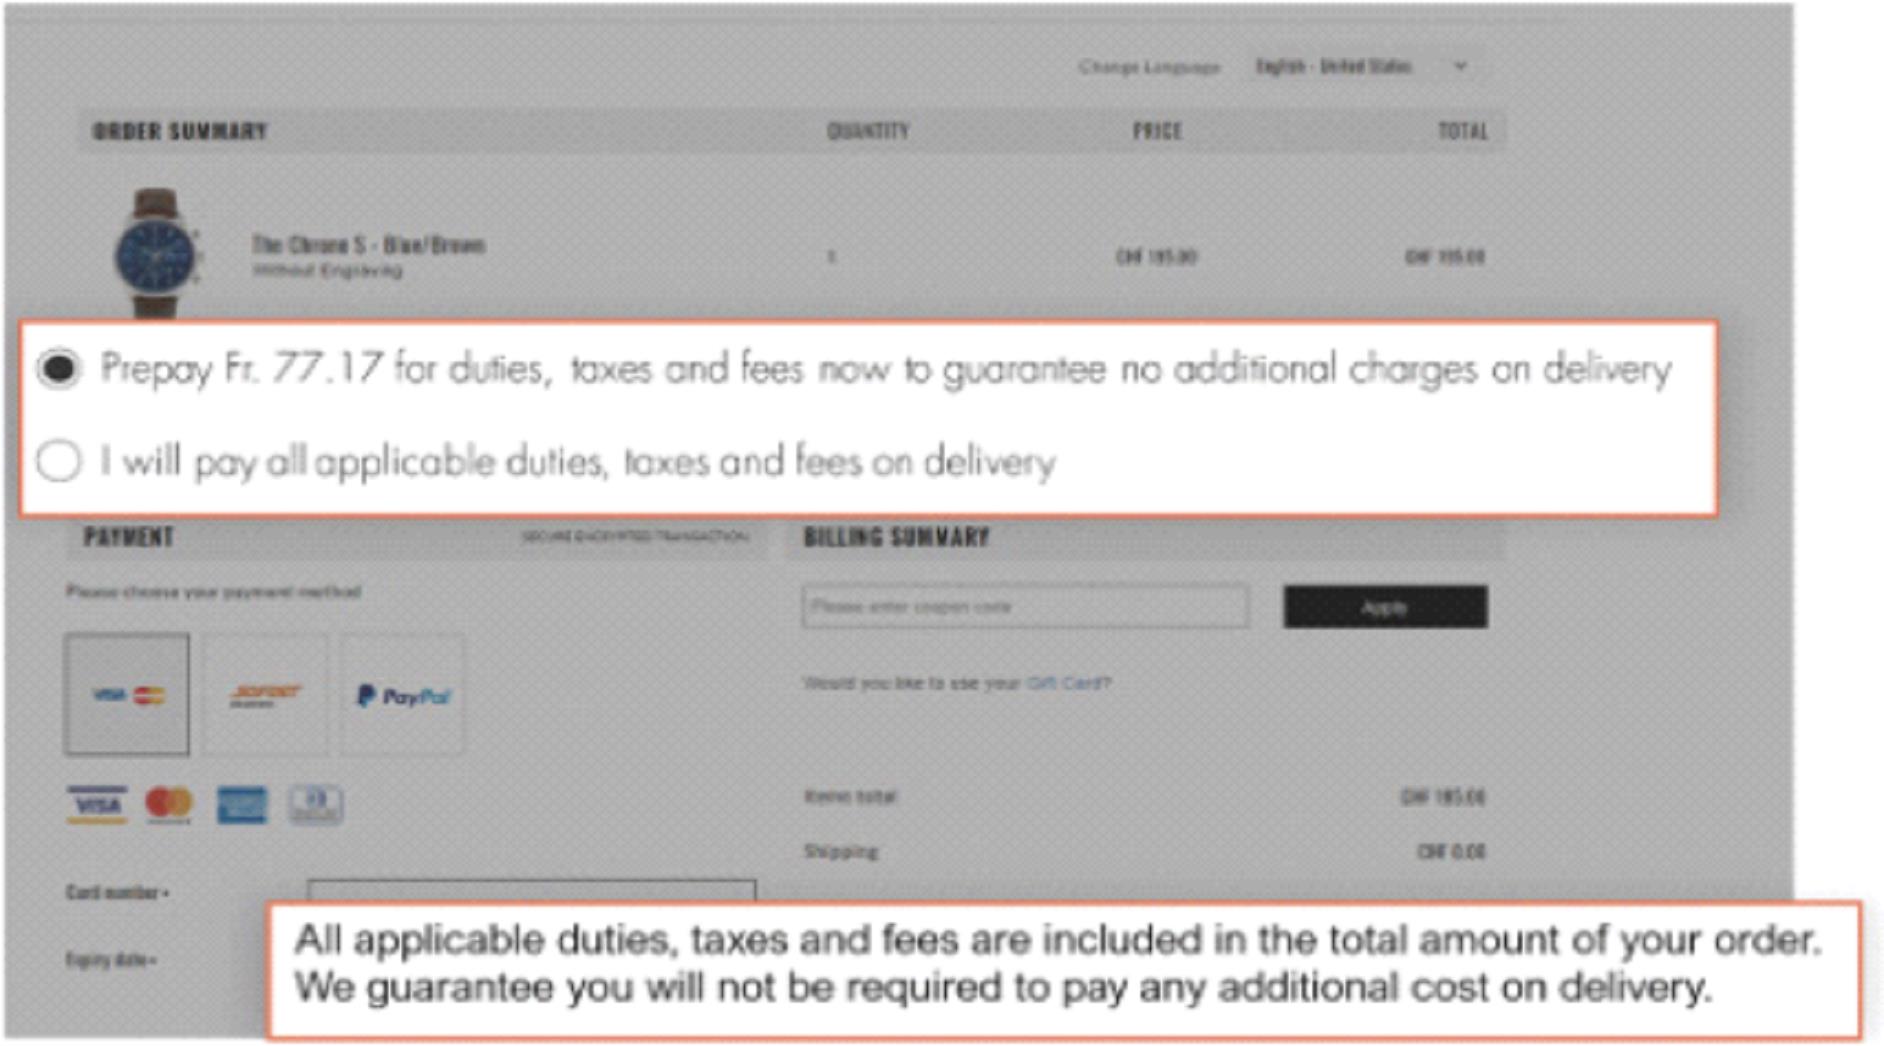This screenshot has height=1046, width=1884.
Task: Click the Mastercard logo
Action: pos(168,805)
